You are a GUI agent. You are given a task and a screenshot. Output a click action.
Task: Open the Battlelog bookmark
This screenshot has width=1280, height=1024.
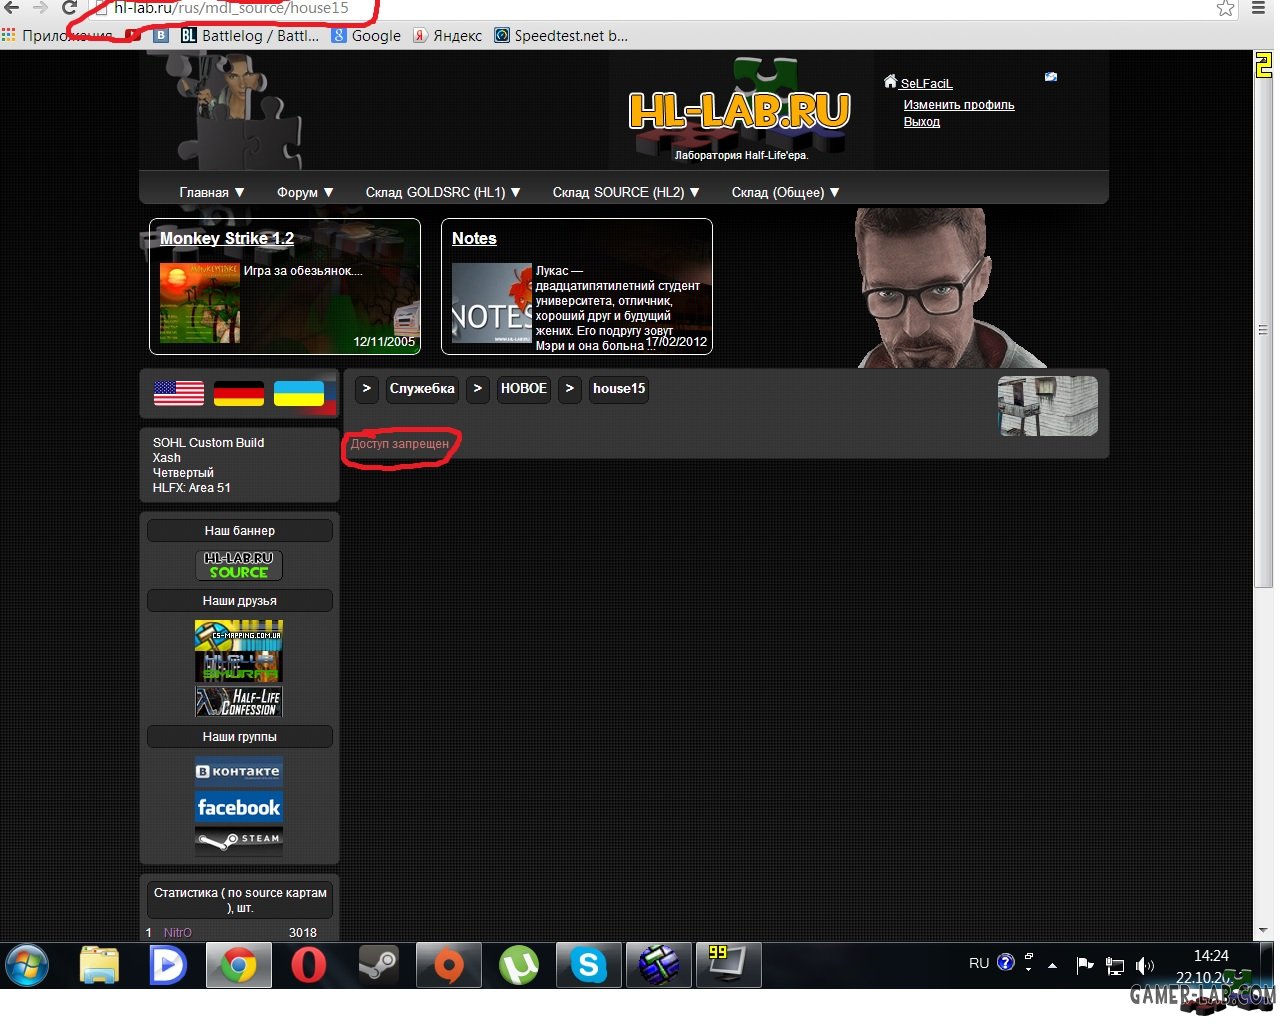[x=250, y=36]
